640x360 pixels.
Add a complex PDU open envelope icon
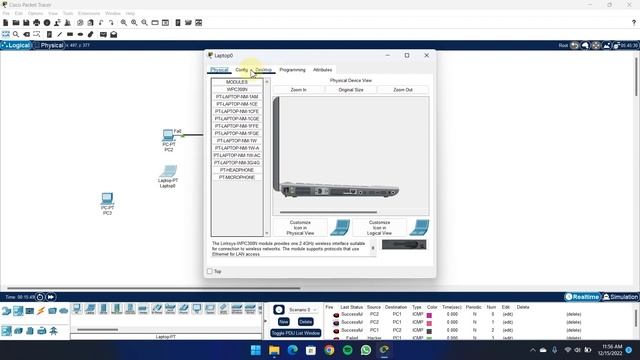tap(114, 35)
